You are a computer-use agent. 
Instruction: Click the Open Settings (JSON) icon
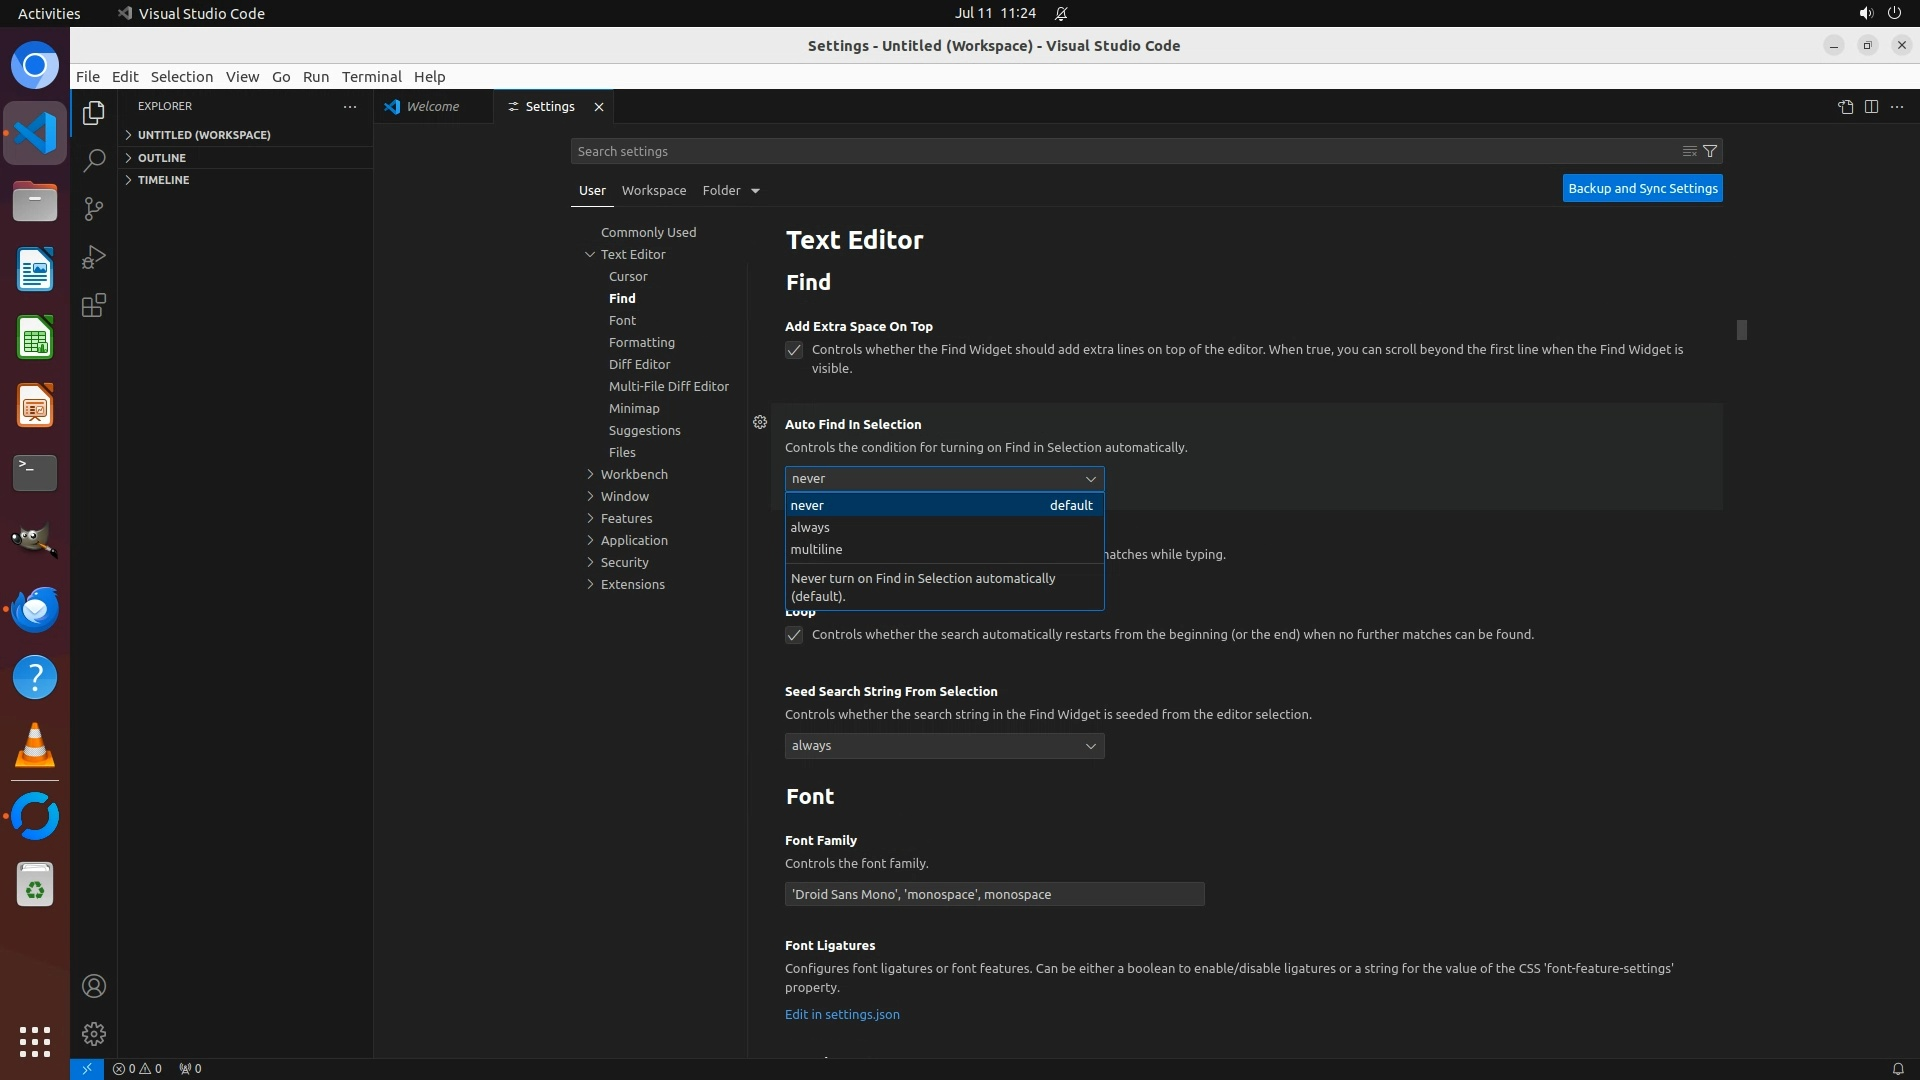(x=1845, y=107)
